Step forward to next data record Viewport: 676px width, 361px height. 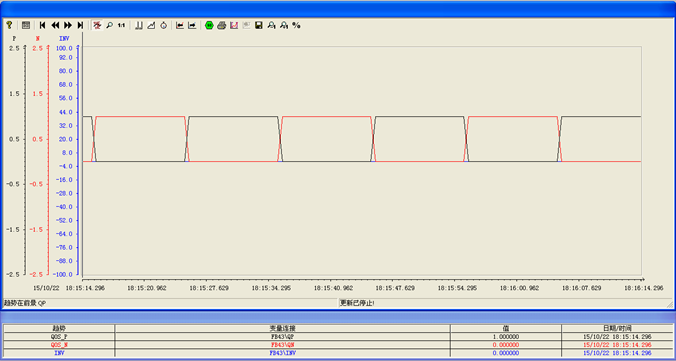tap(68, 25)
